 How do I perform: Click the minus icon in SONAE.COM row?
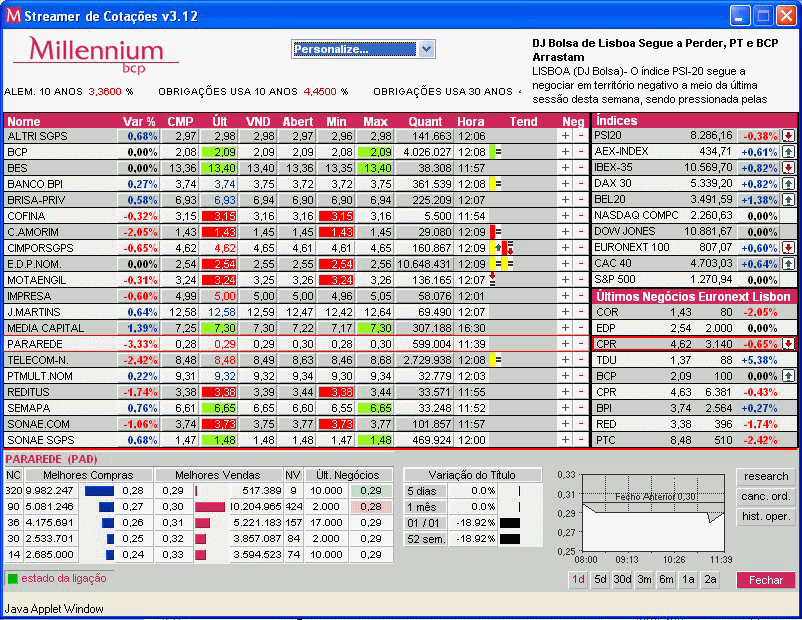pyautogui.click(x=581, y=424)
